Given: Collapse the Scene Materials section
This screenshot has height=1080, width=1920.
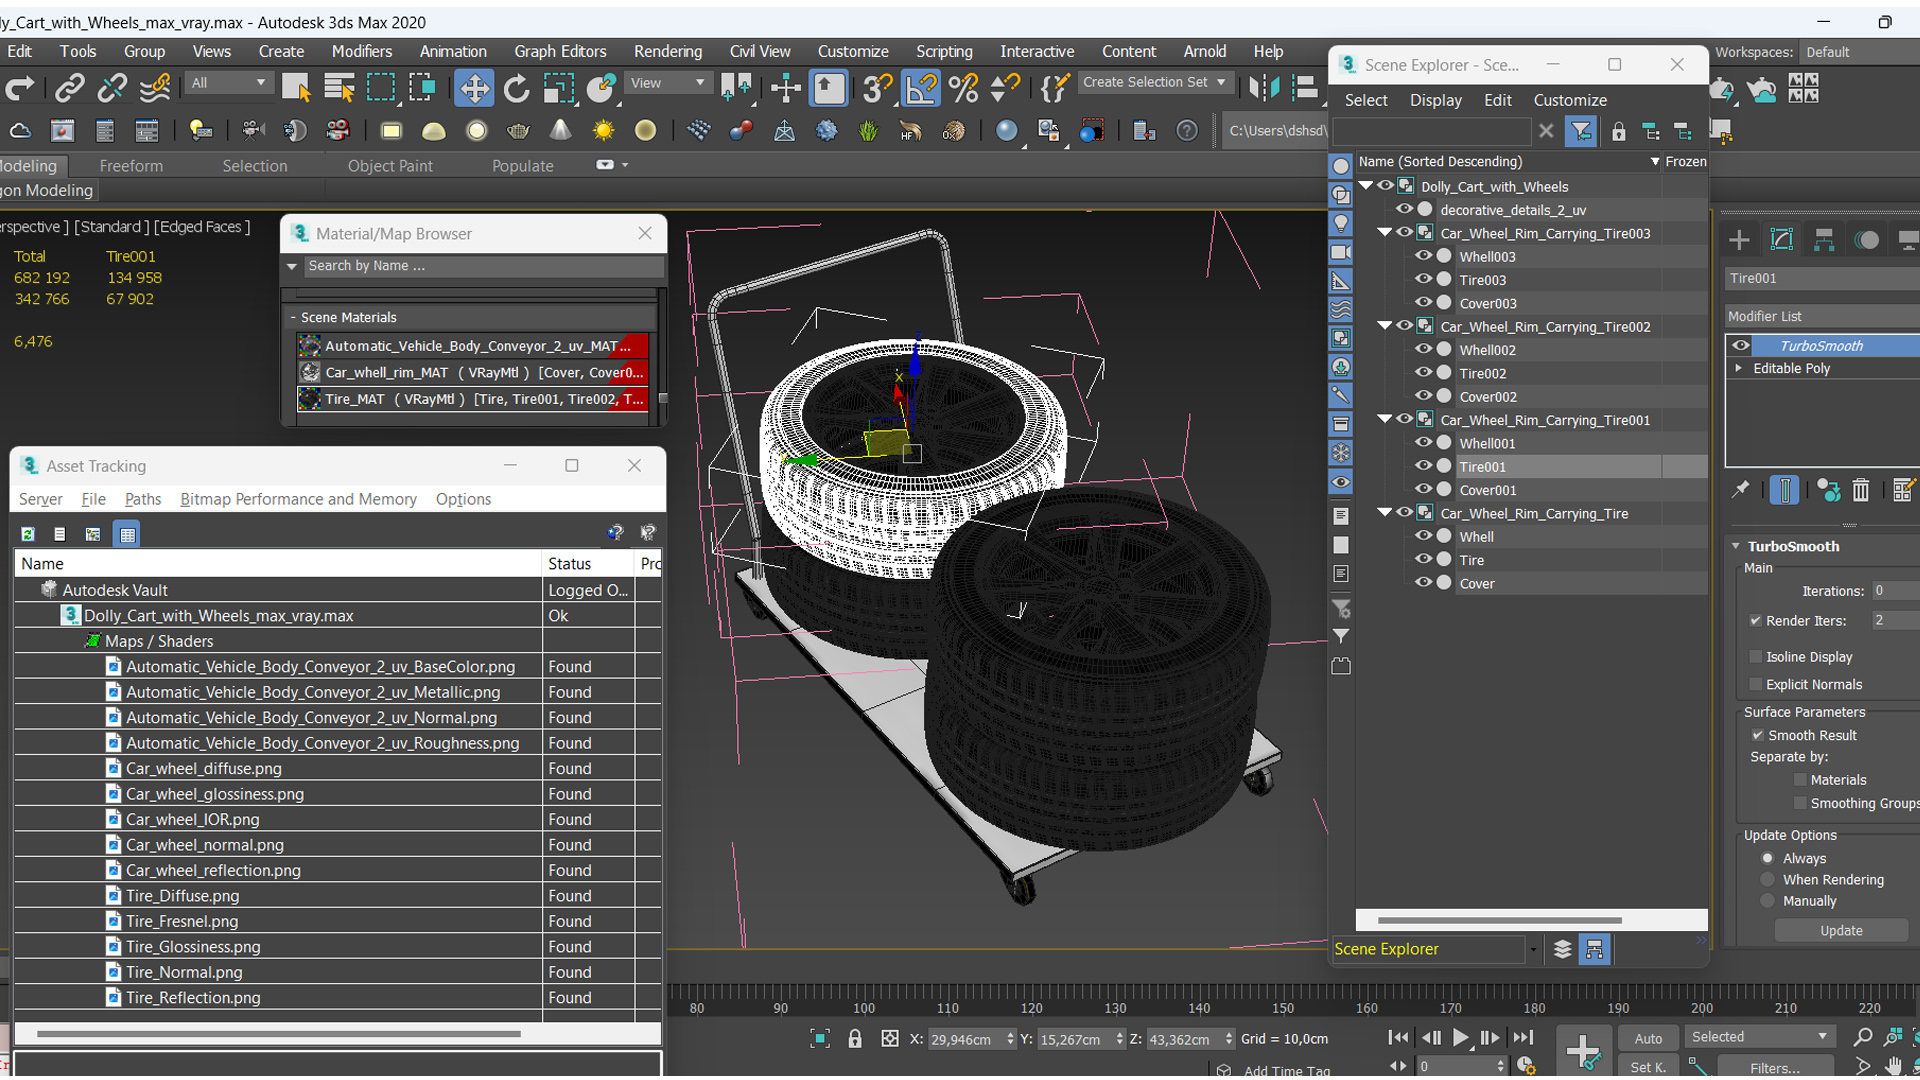Looking at the screenshot, I should tap(293, 317).
